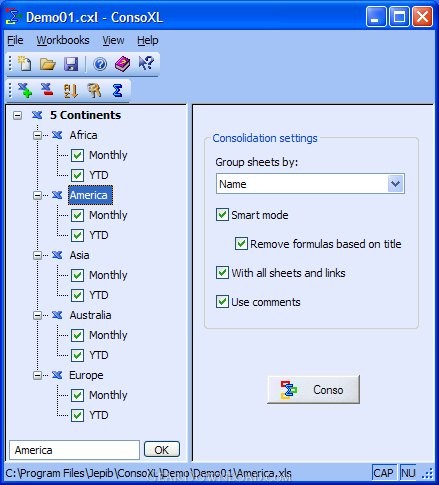This screenshot has width=439, height=485.
Task: Add a workbook with the green plus icon
Action: click(25, 90)
